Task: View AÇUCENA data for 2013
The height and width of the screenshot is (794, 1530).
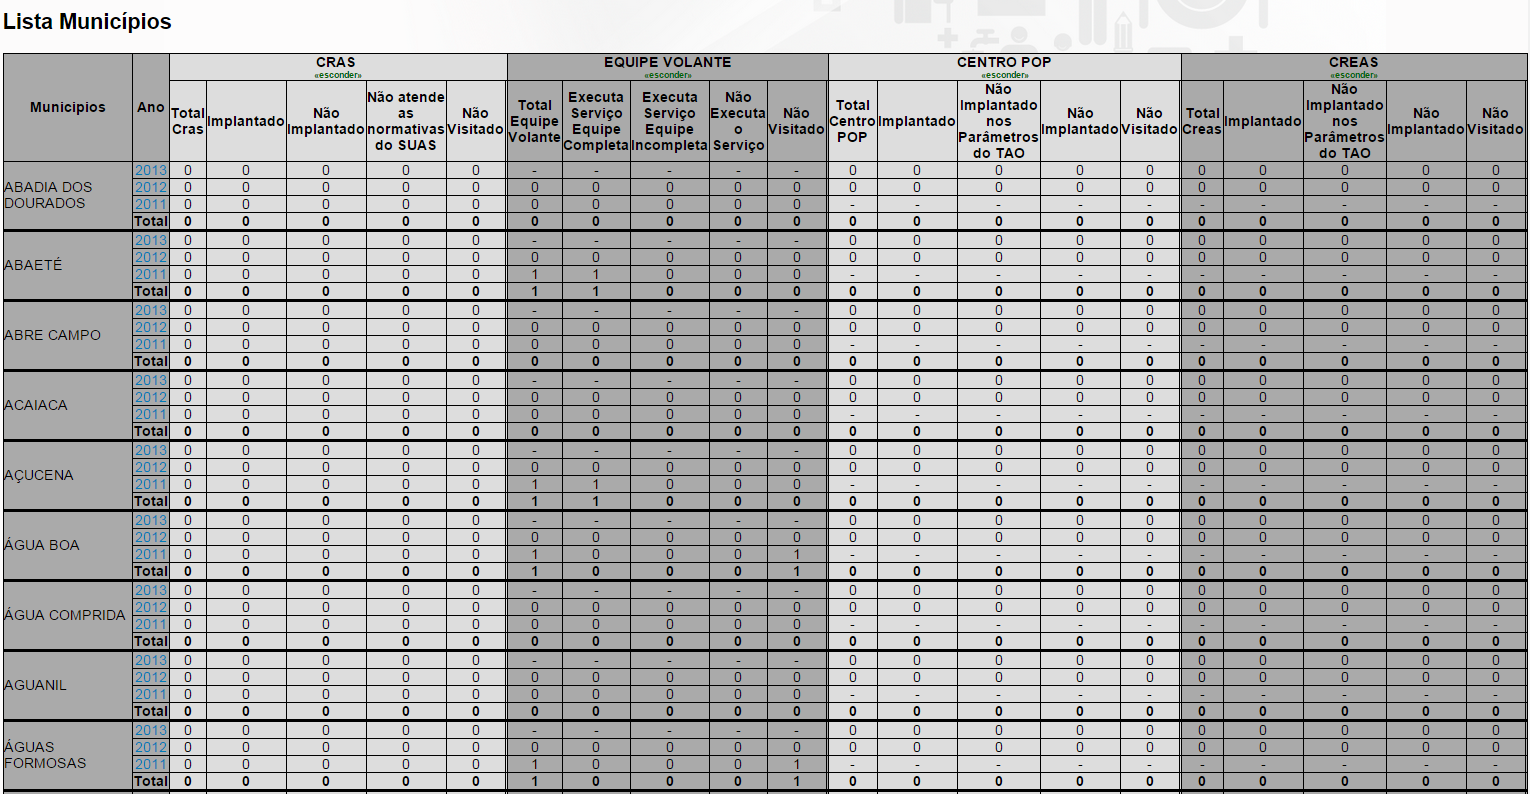Action: [x=151, y=451]
